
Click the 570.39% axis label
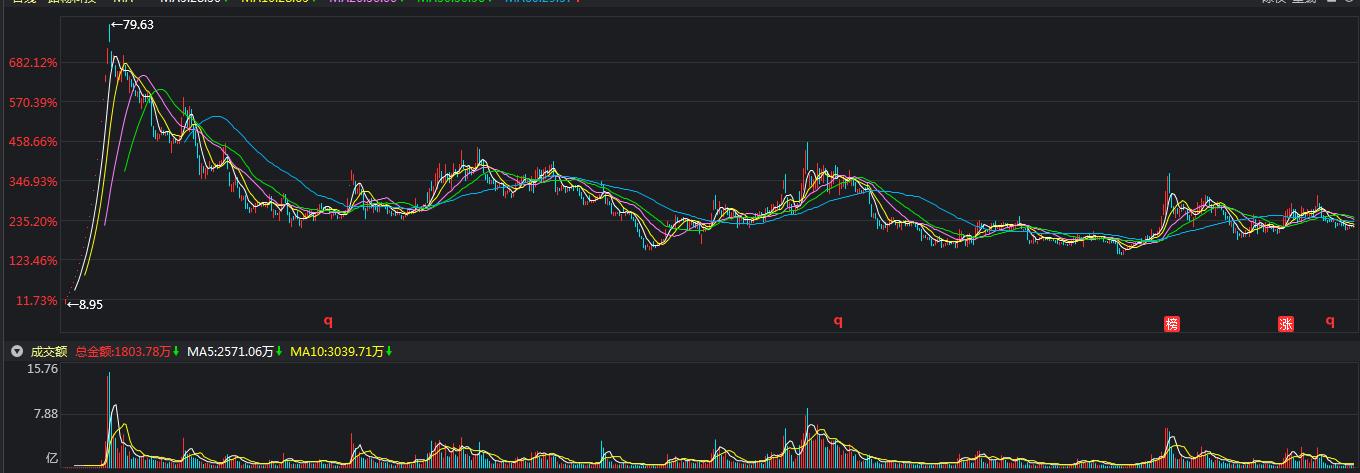coord(32,102)
